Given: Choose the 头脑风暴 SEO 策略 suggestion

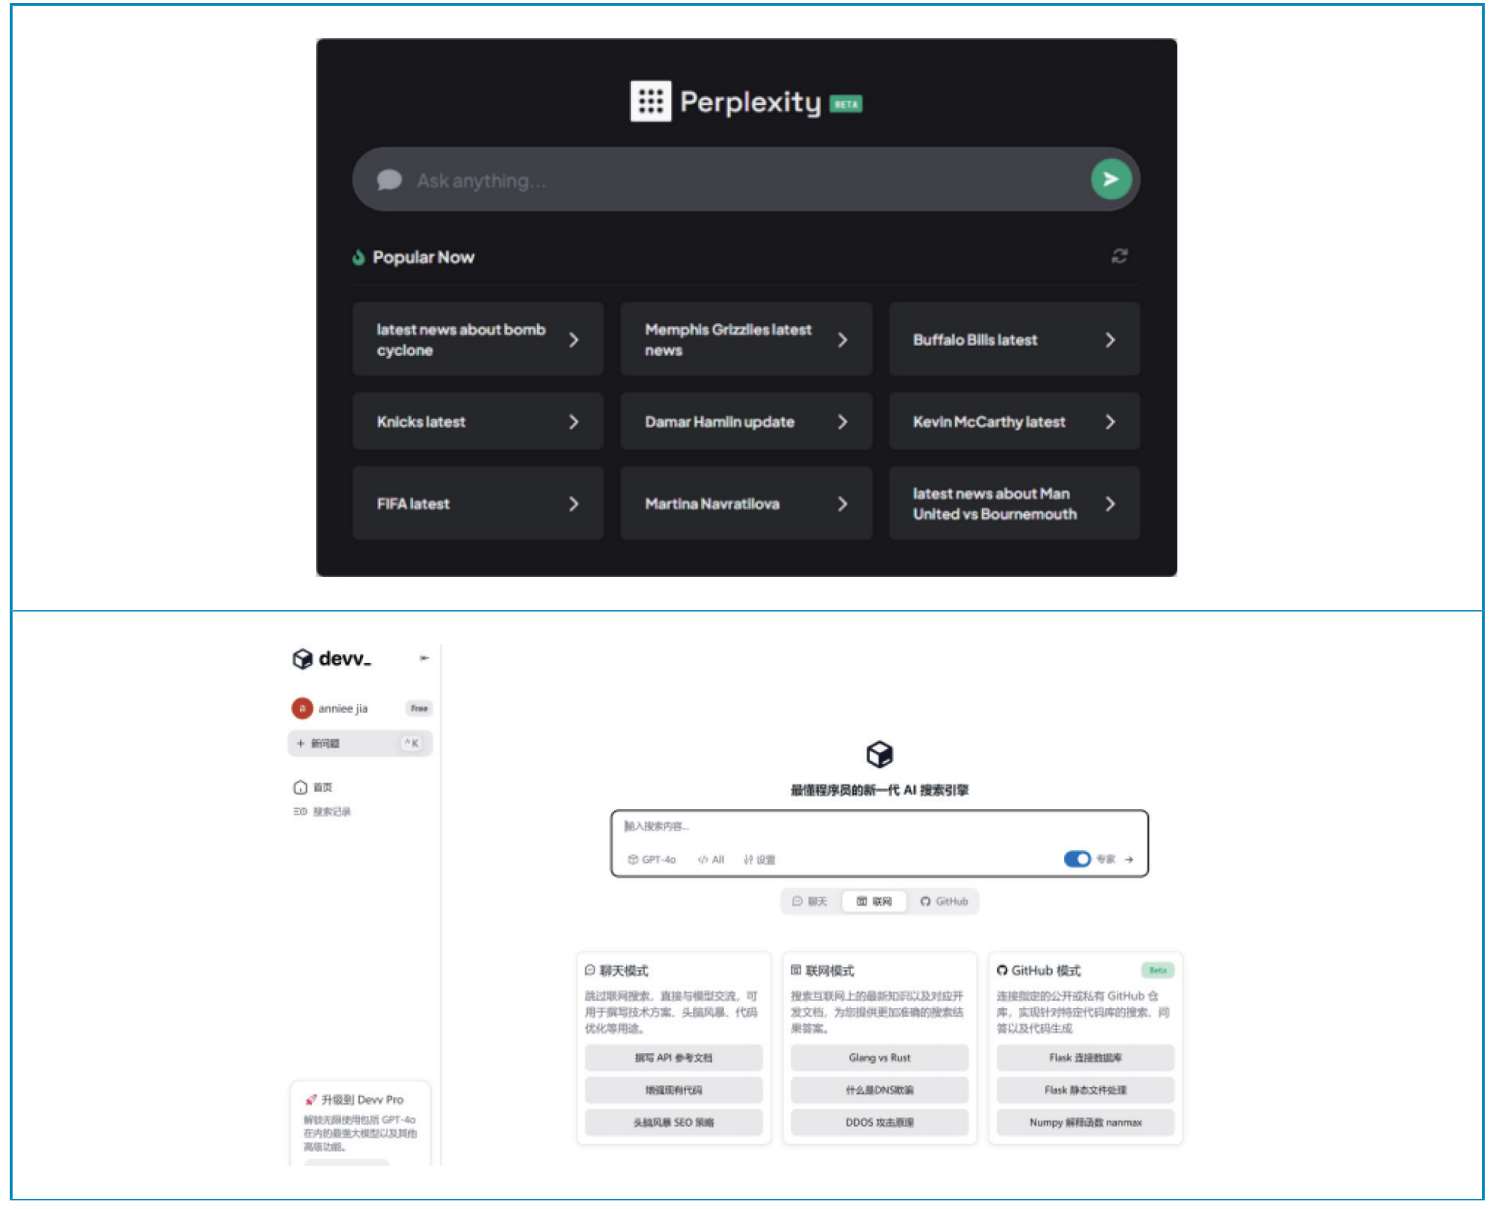Looking at the screenshot, I should (x=674, y=1122).
